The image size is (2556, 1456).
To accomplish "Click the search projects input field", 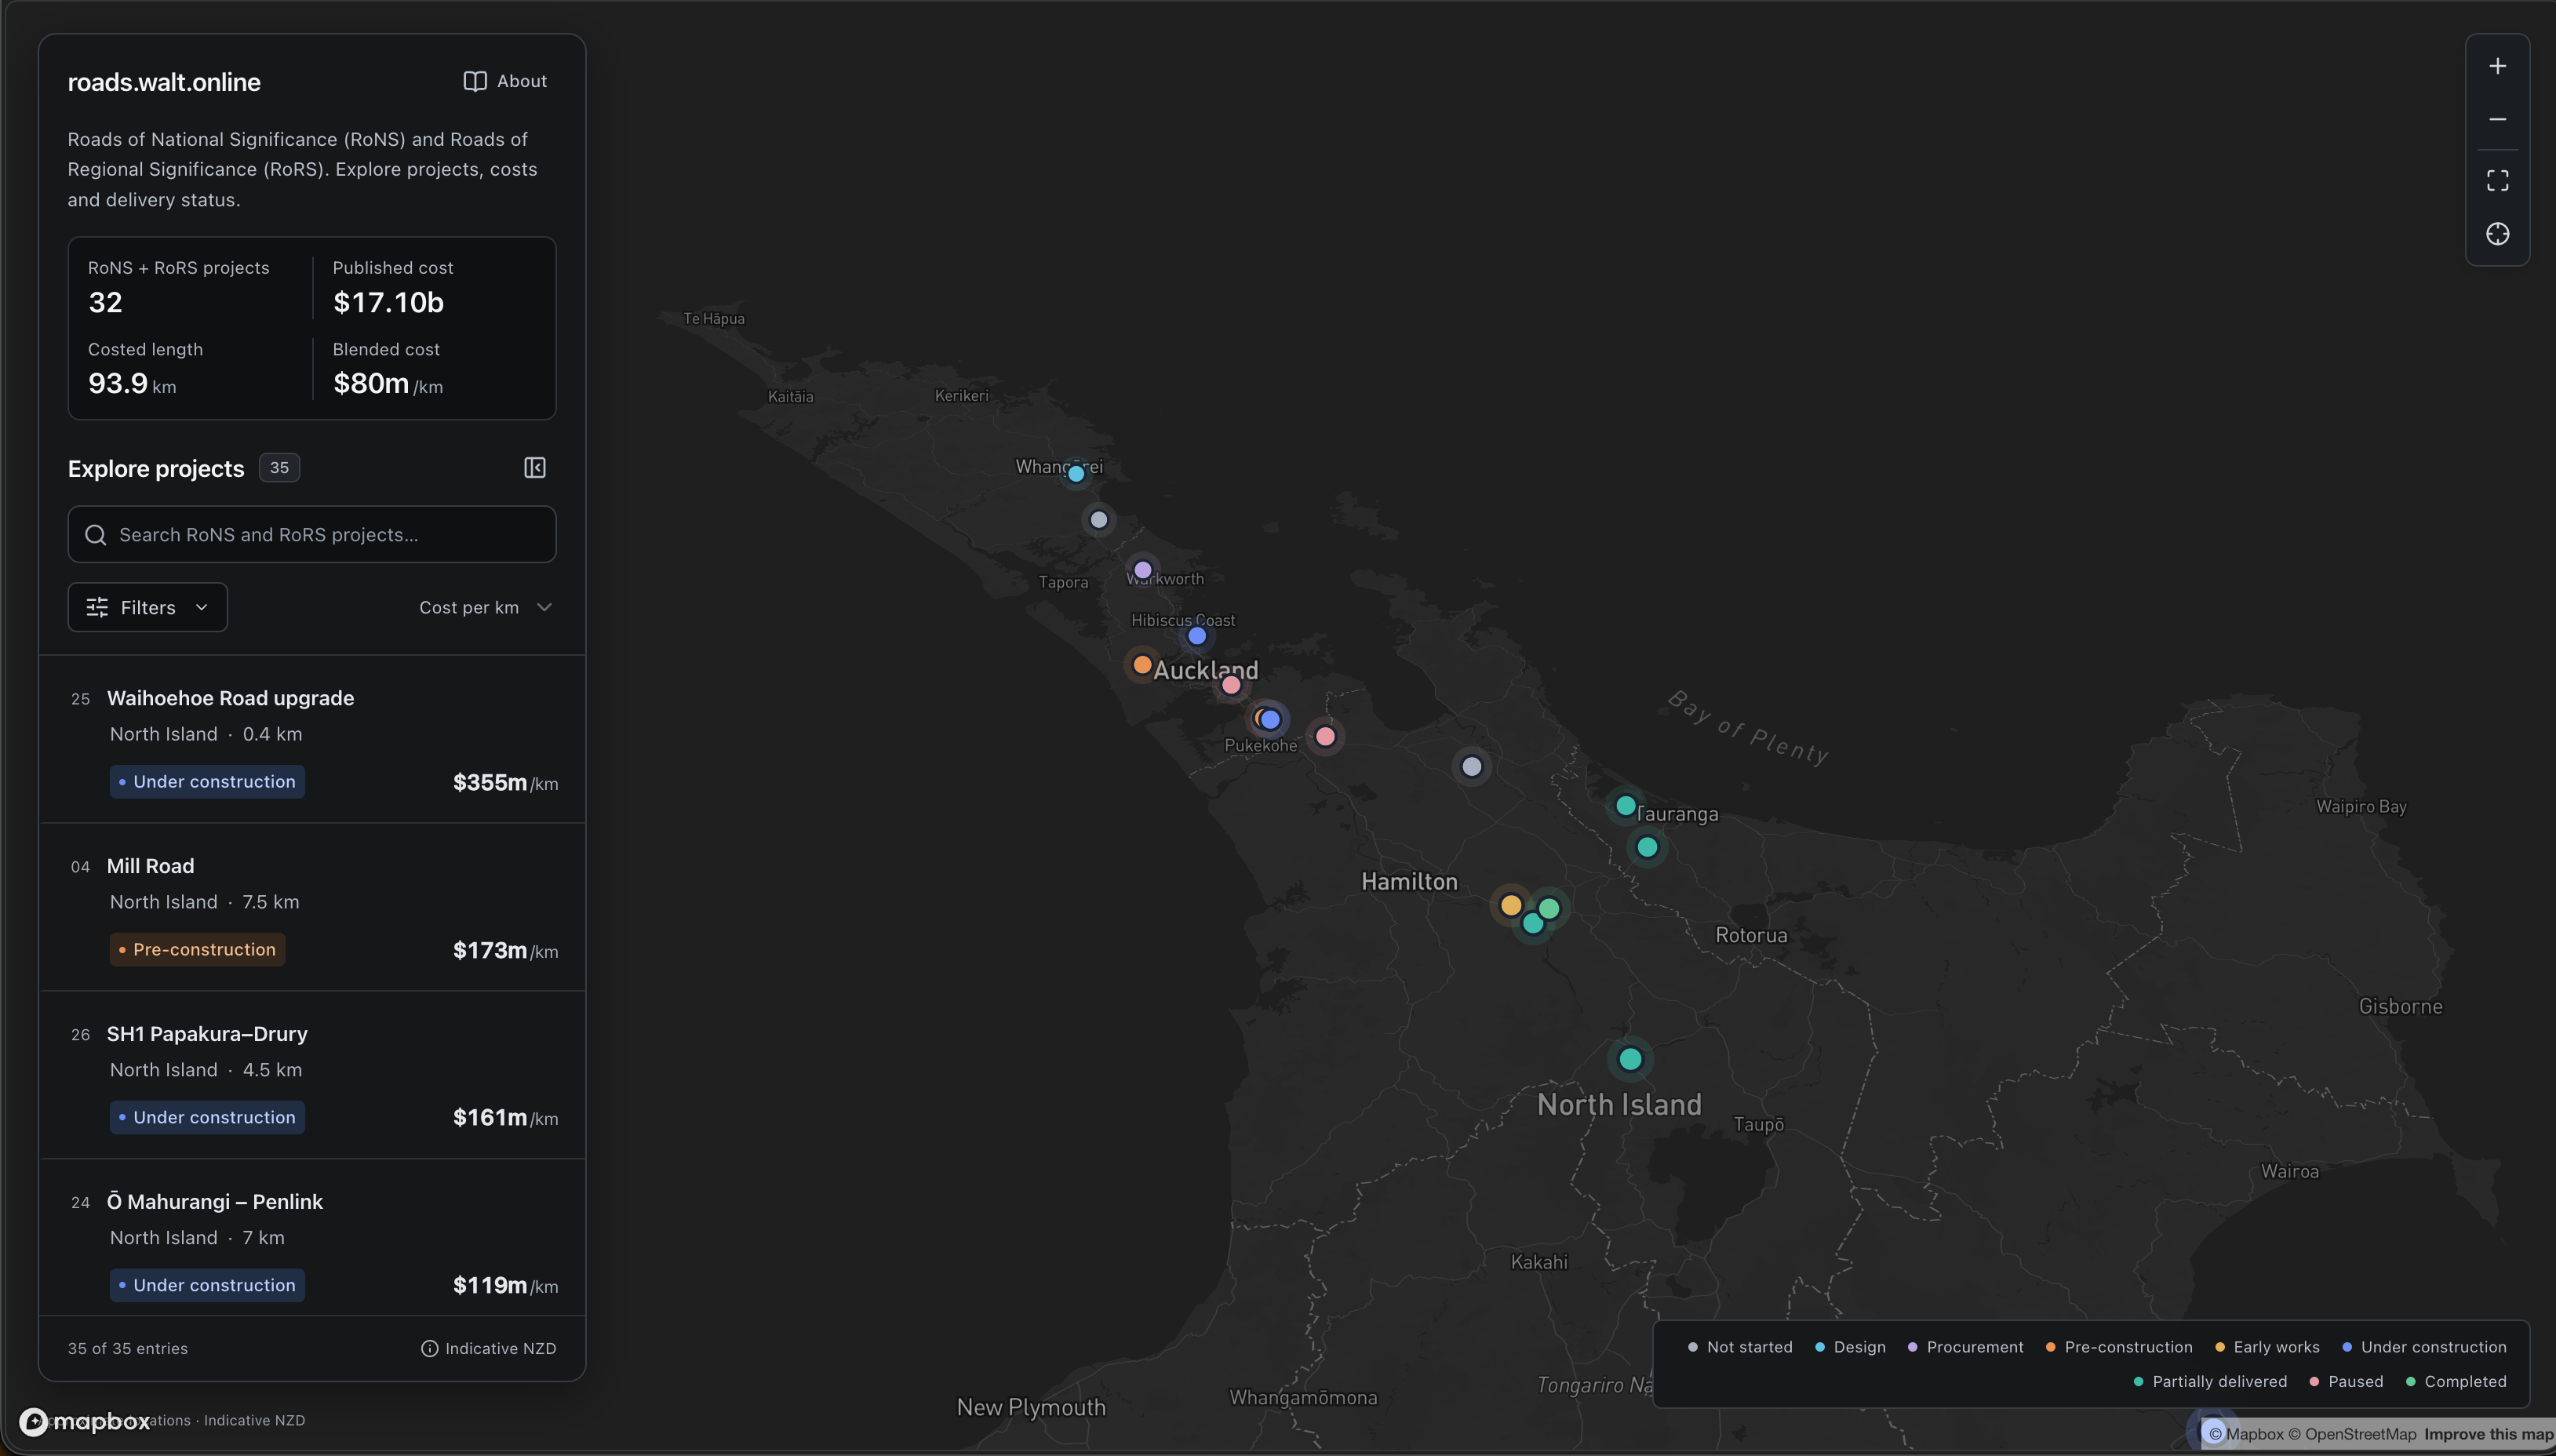I will click(312, 534).
